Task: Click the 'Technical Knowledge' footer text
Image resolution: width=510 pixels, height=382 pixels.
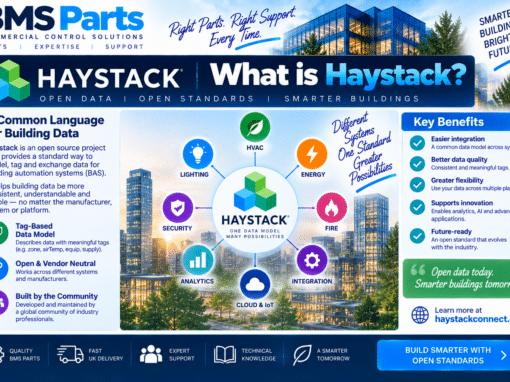Action: coord(259,355)
